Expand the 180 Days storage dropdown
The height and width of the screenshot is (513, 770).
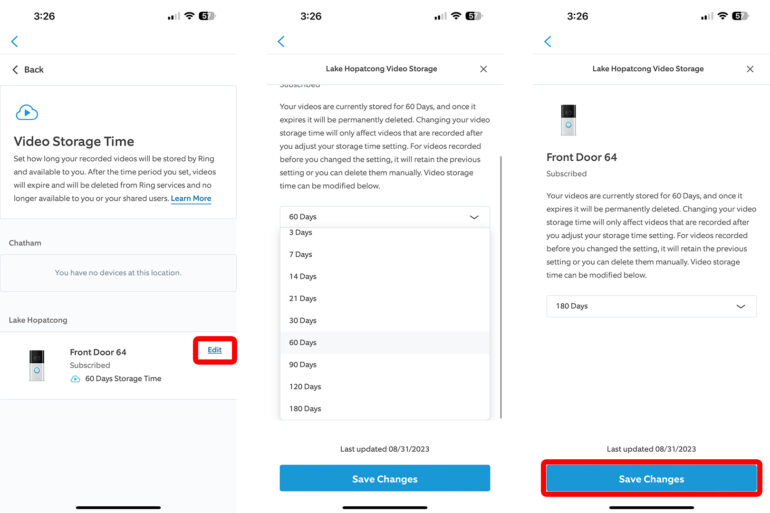point(651,306)
